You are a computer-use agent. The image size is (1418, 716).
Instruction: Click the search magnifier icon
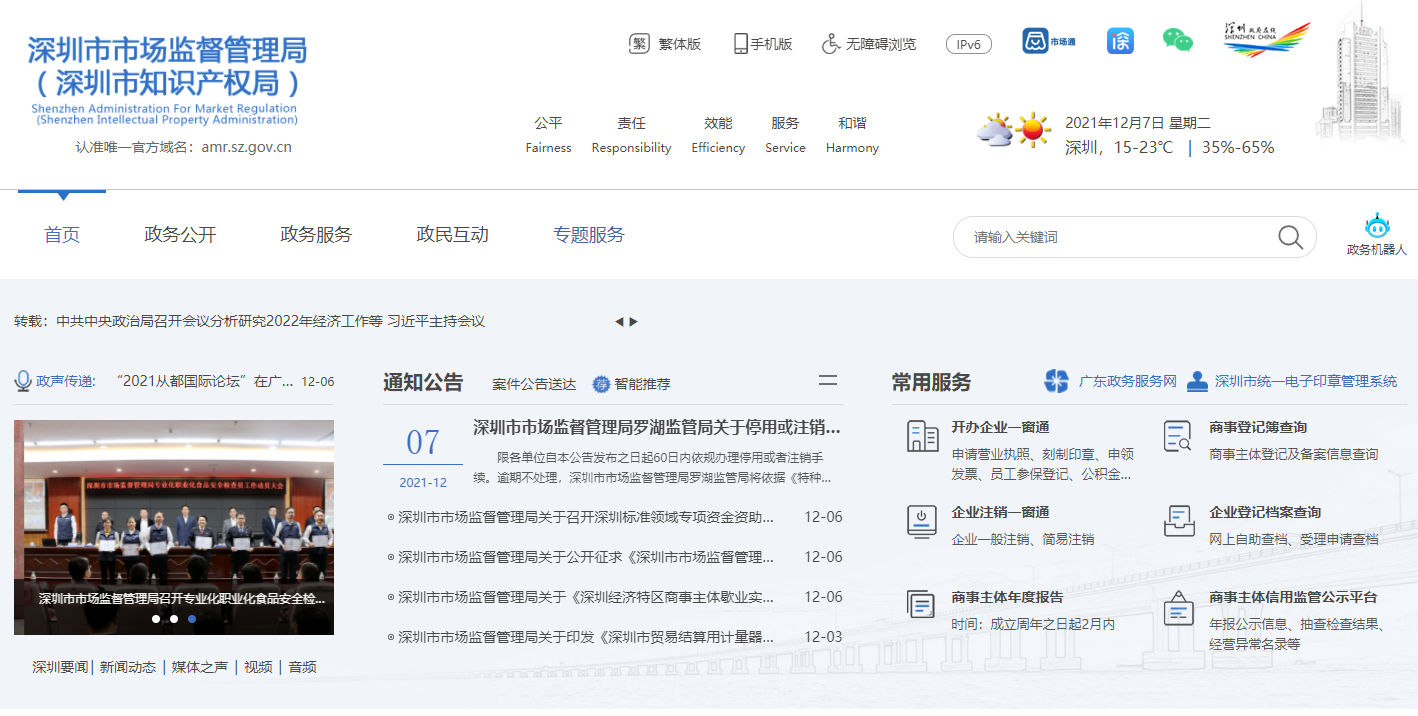(1290, 237)
